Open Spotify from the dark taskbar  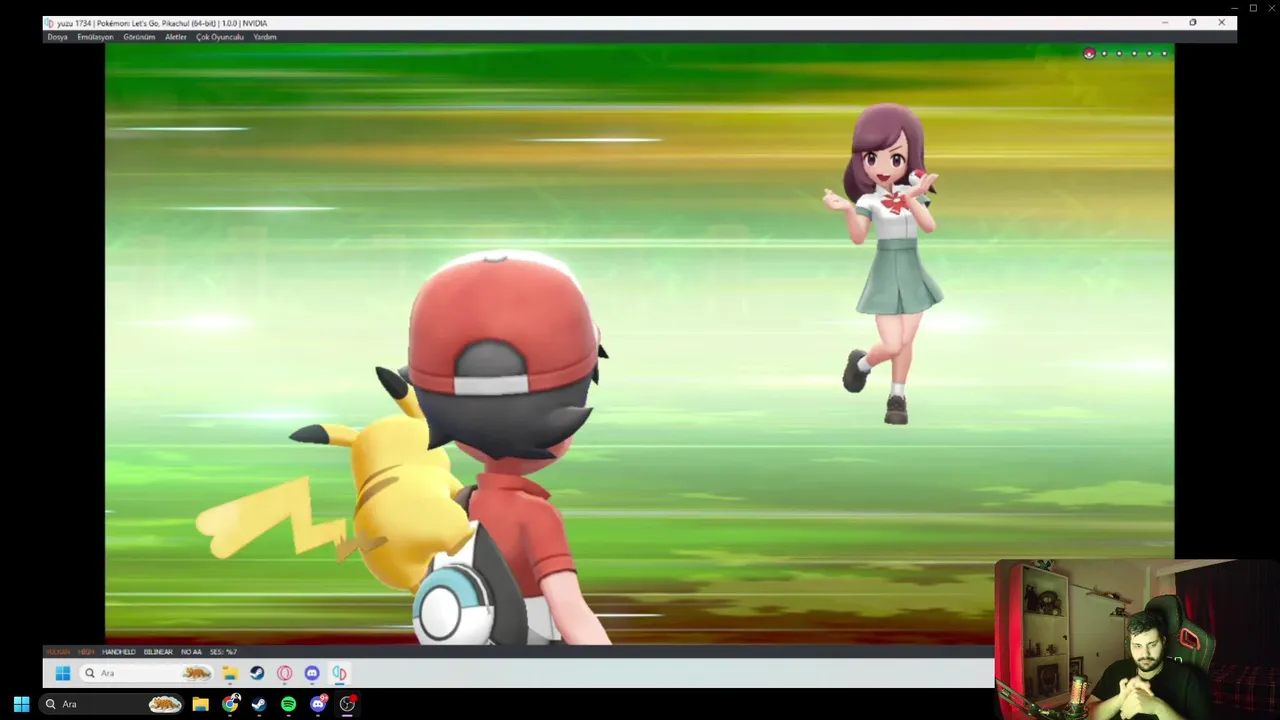(288, 704)
